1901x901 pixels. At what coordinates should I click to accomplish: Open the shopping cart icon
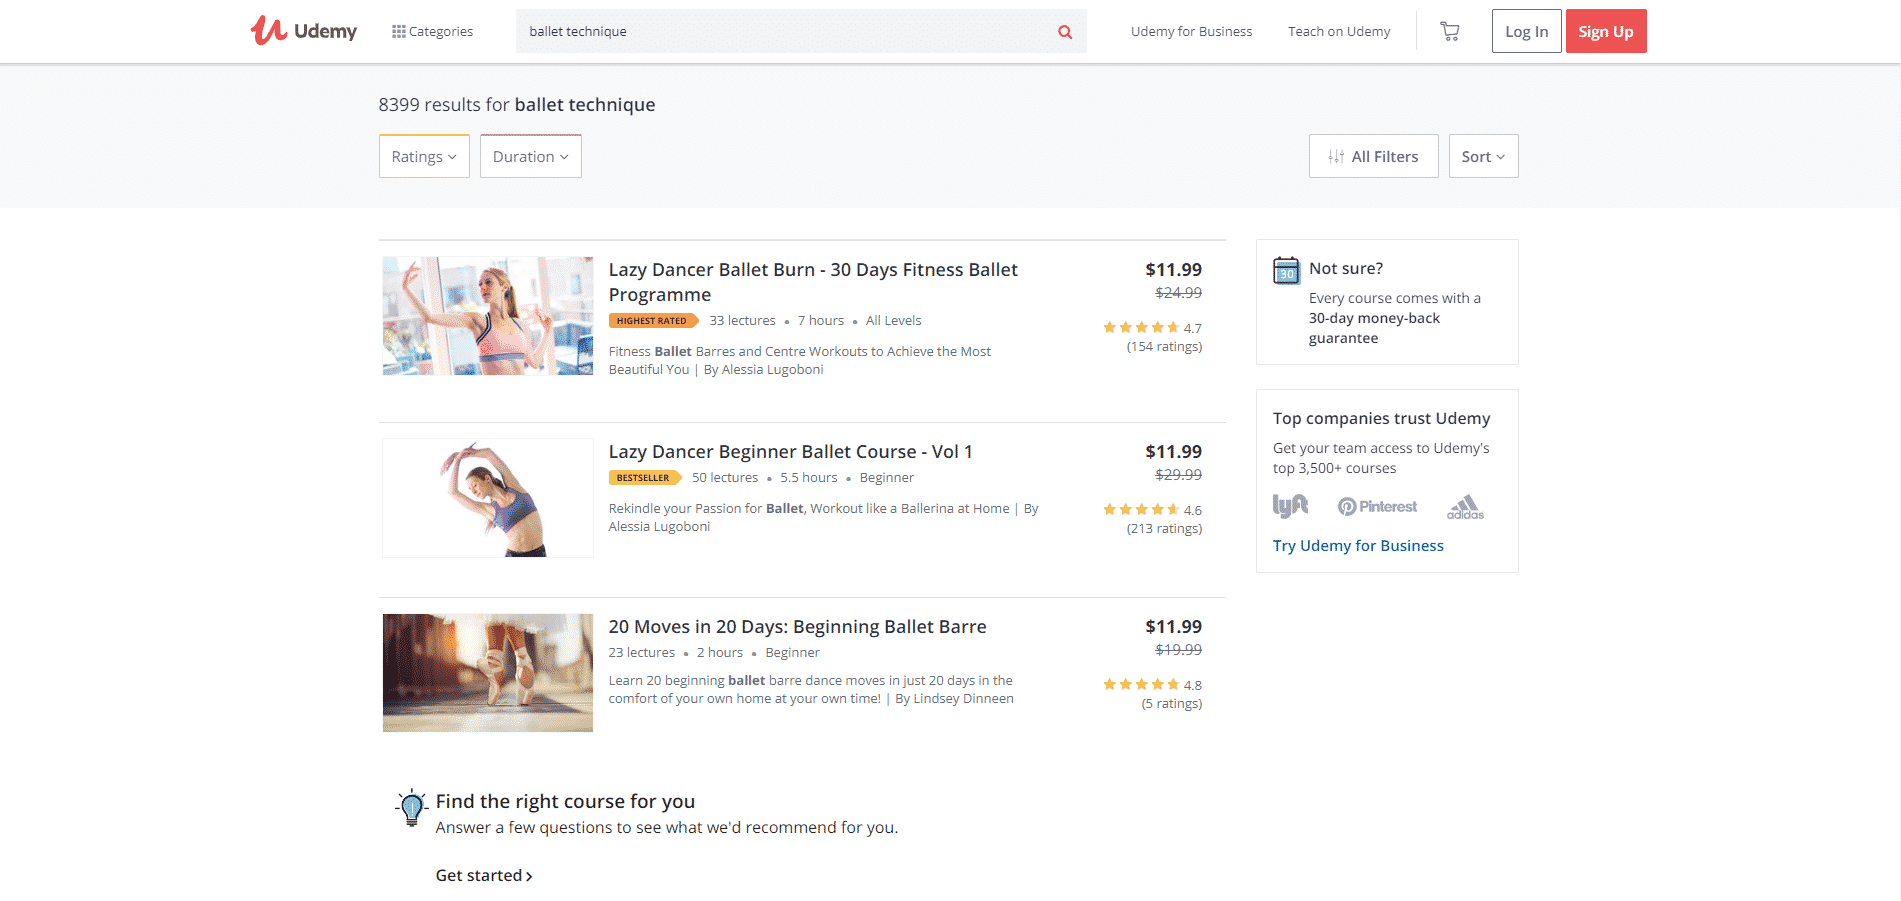(x=1449, y=32)
